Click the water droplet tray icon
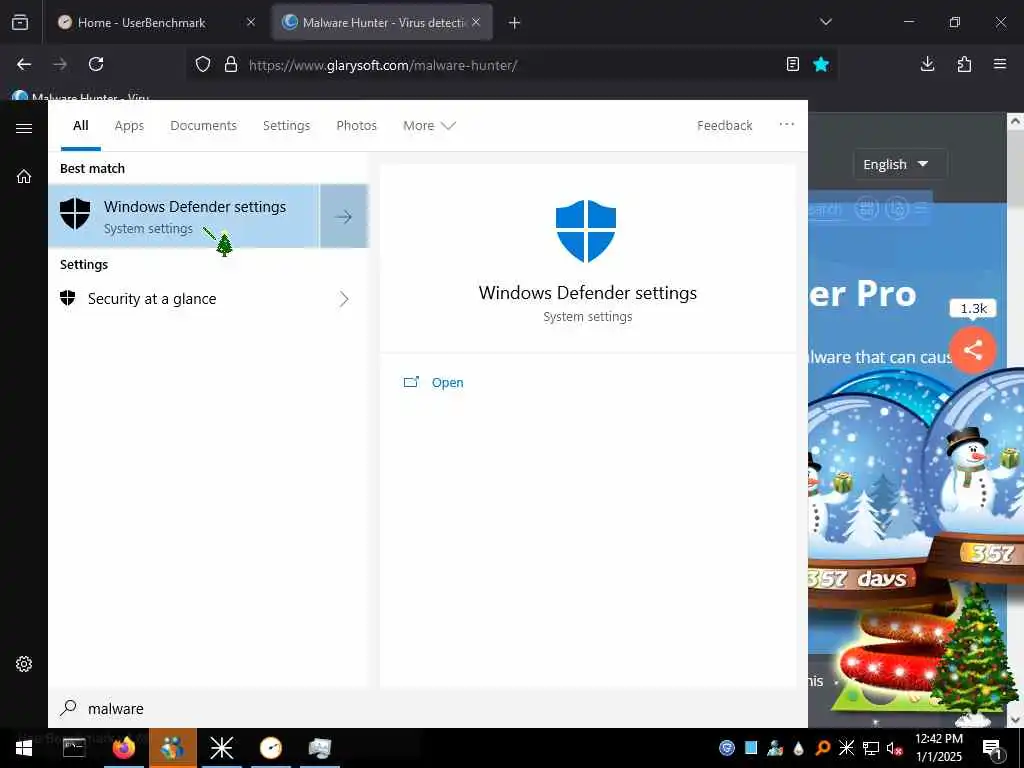 799,748
